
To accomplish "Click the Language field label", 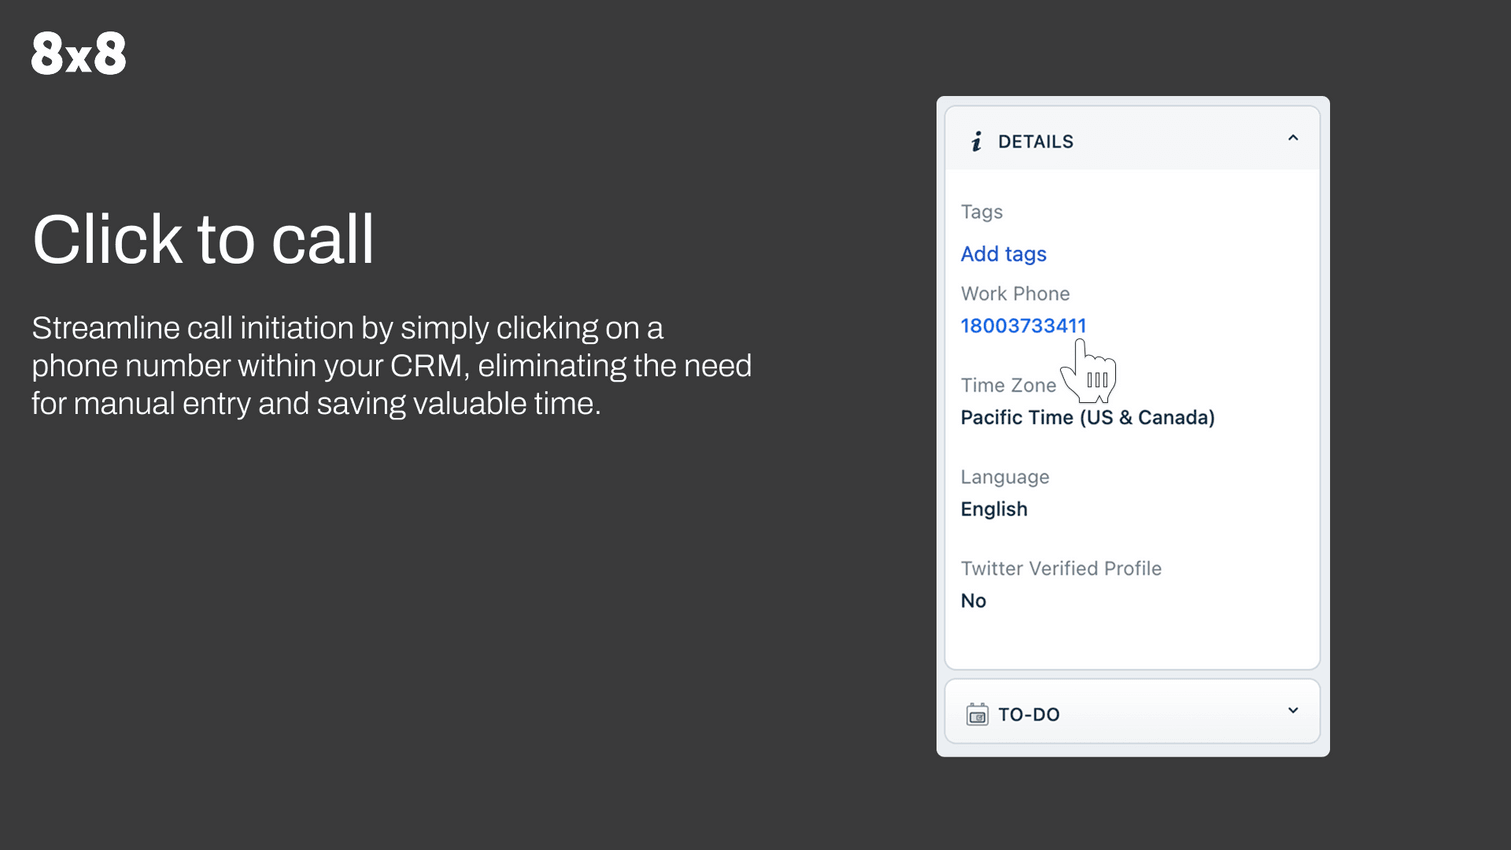I will click(x=1005, y=477).
